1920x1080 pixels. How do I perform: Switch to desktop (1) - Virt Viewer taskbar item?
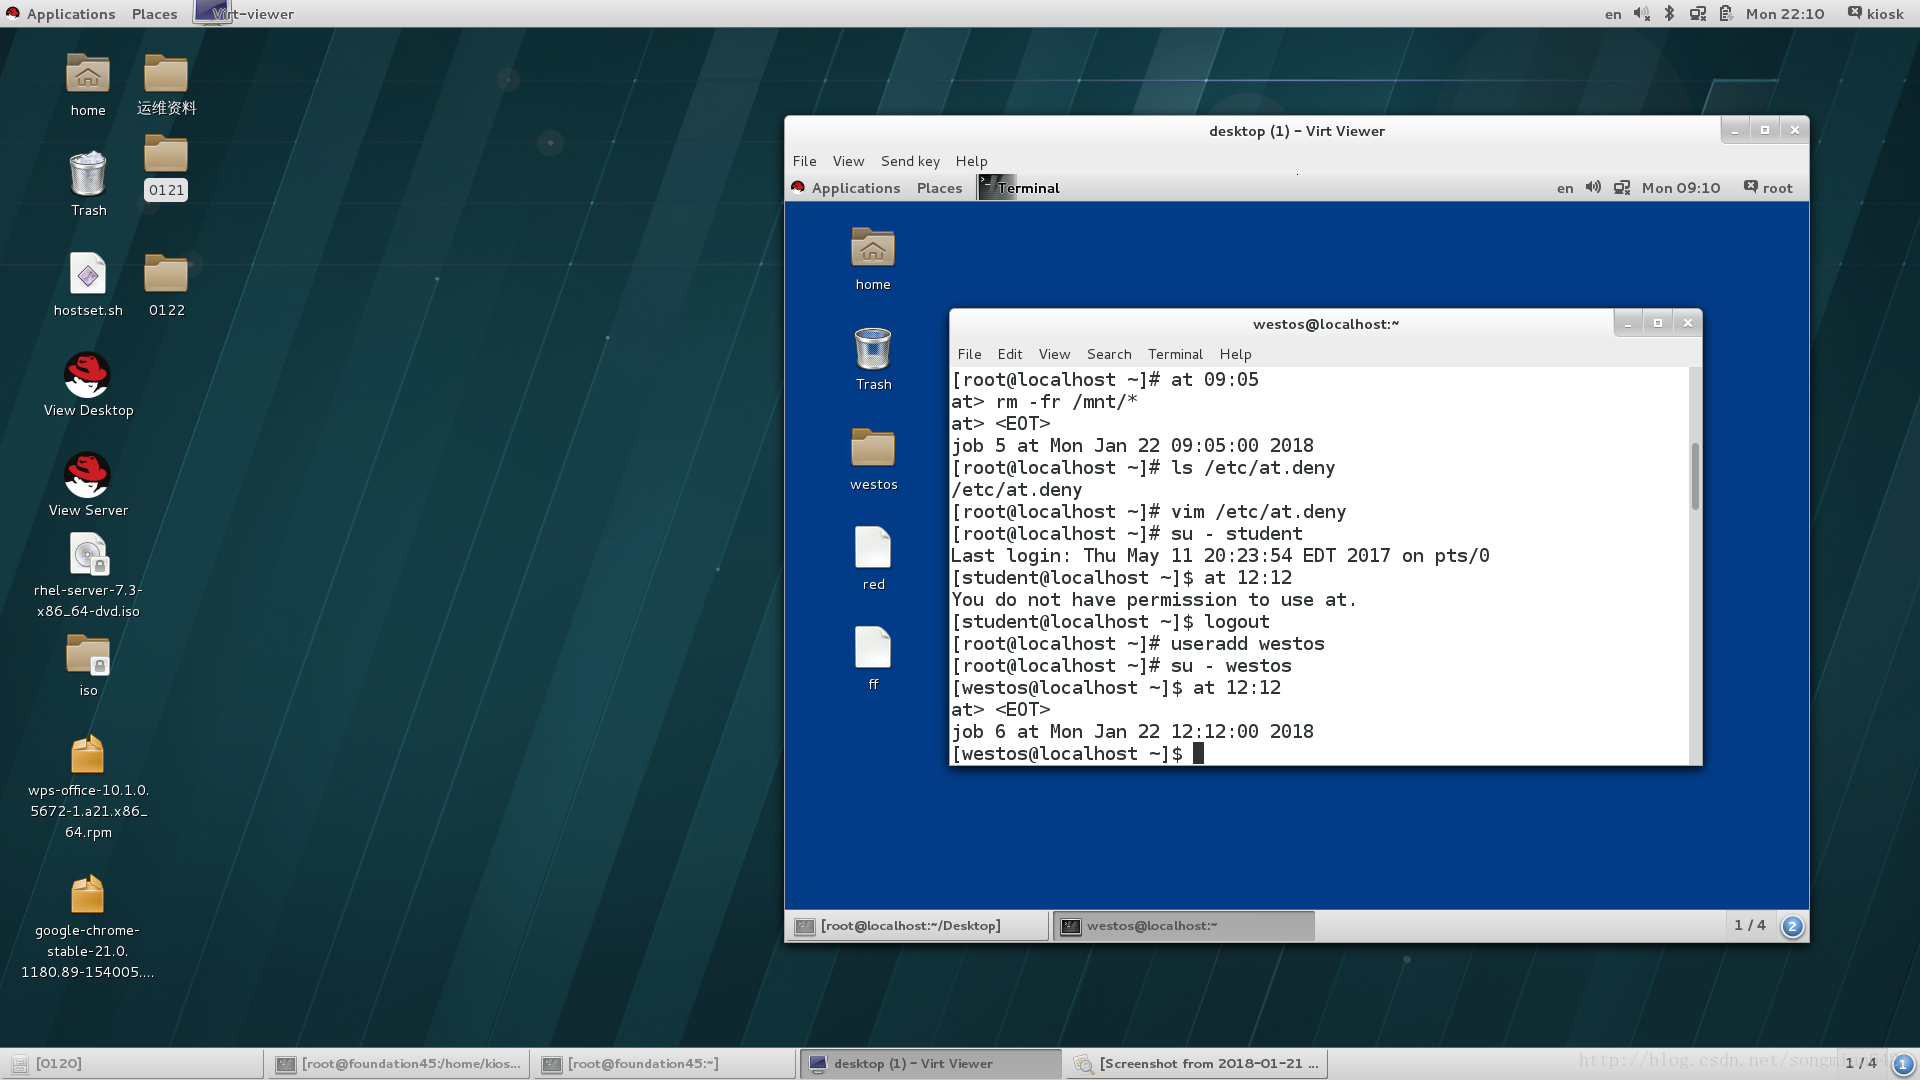click(930, 1064)
